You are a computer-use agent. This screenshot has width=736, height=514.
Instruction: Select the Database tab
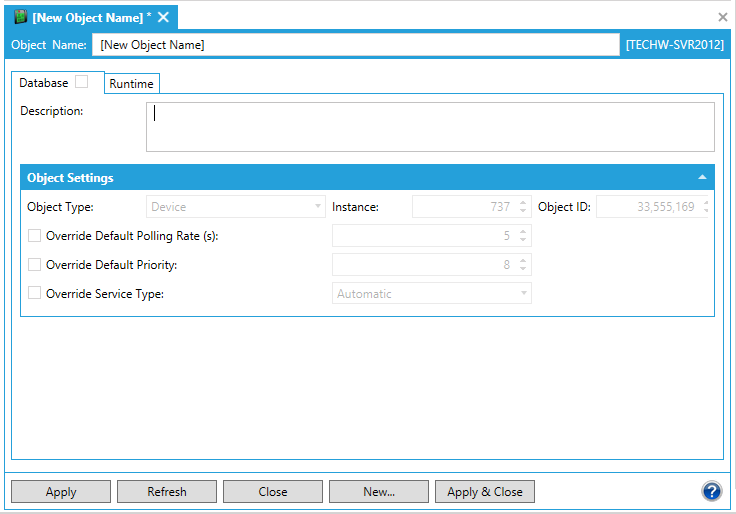[44, 83]
